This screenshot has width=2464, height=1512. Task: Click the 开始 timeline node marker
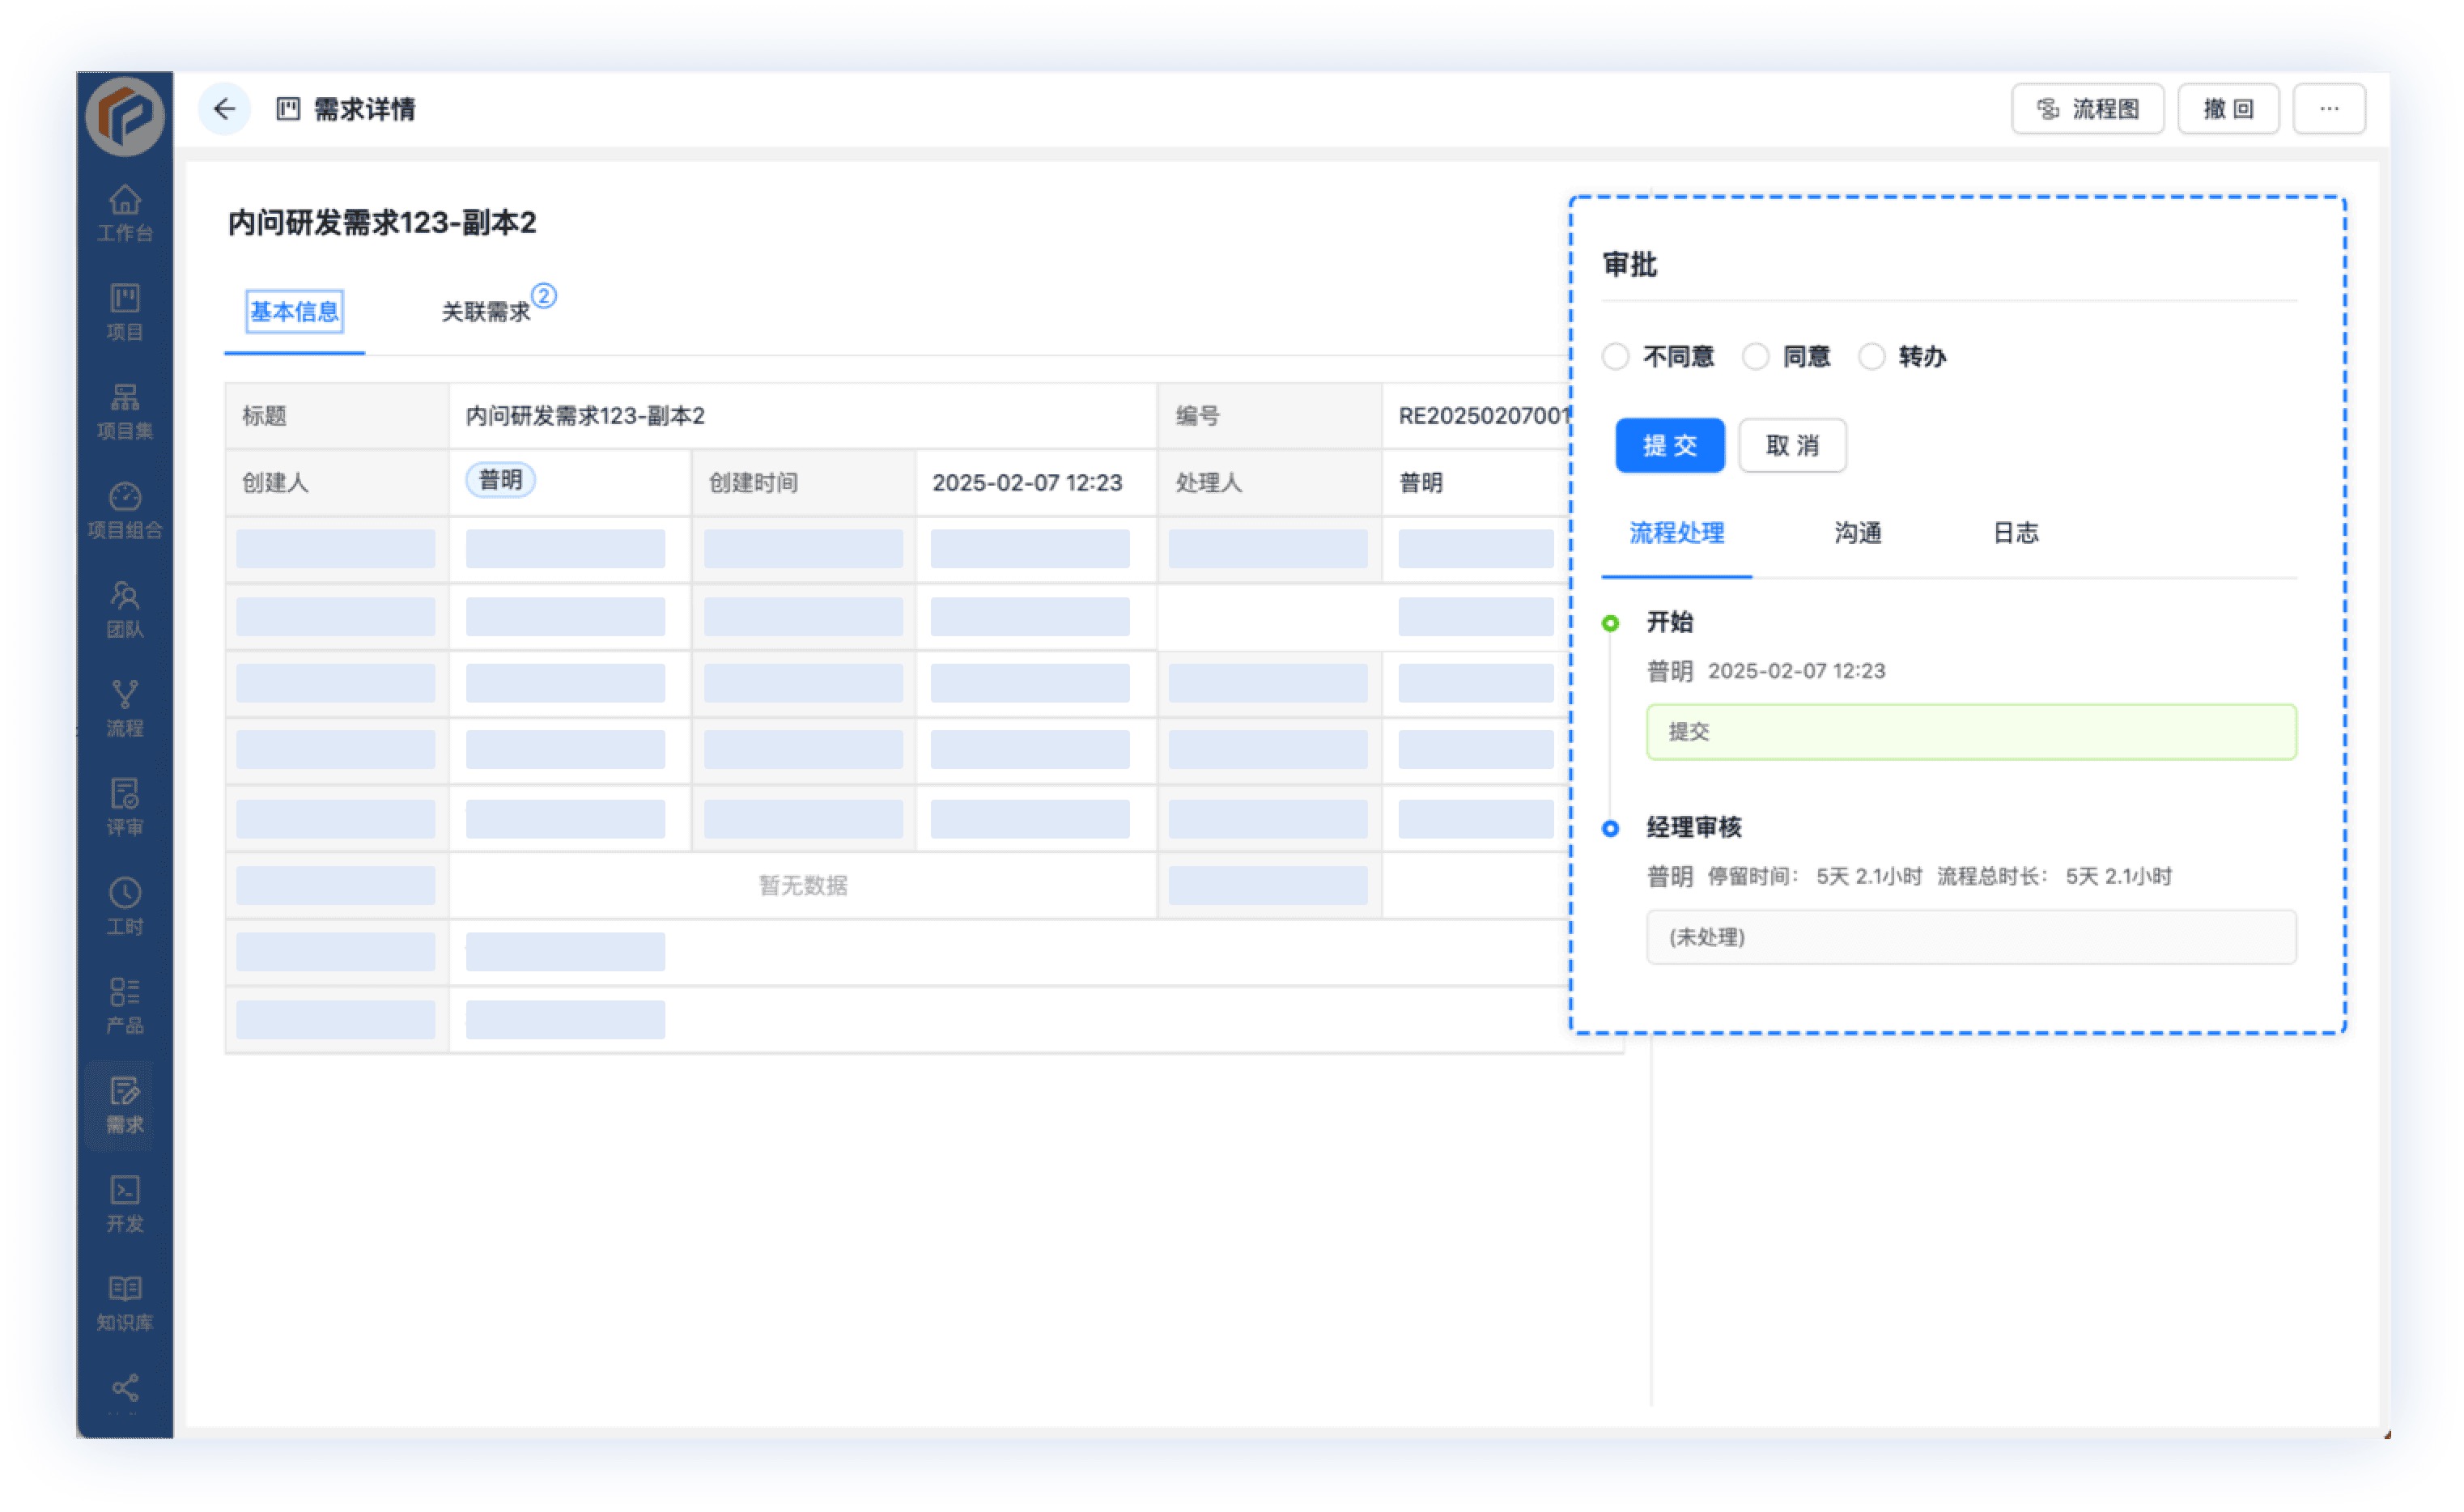tap(1610, 624)
